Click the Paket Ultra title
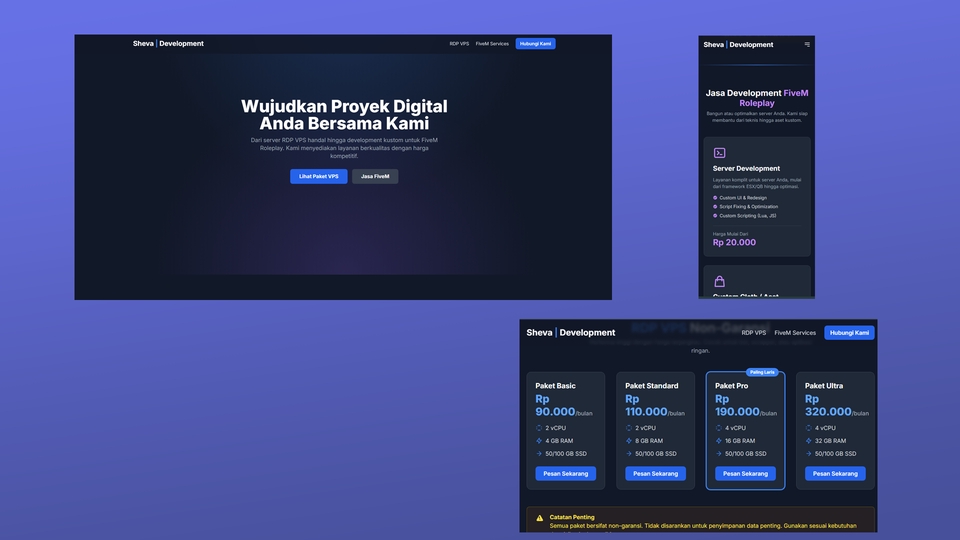 [x=824, y=386]
